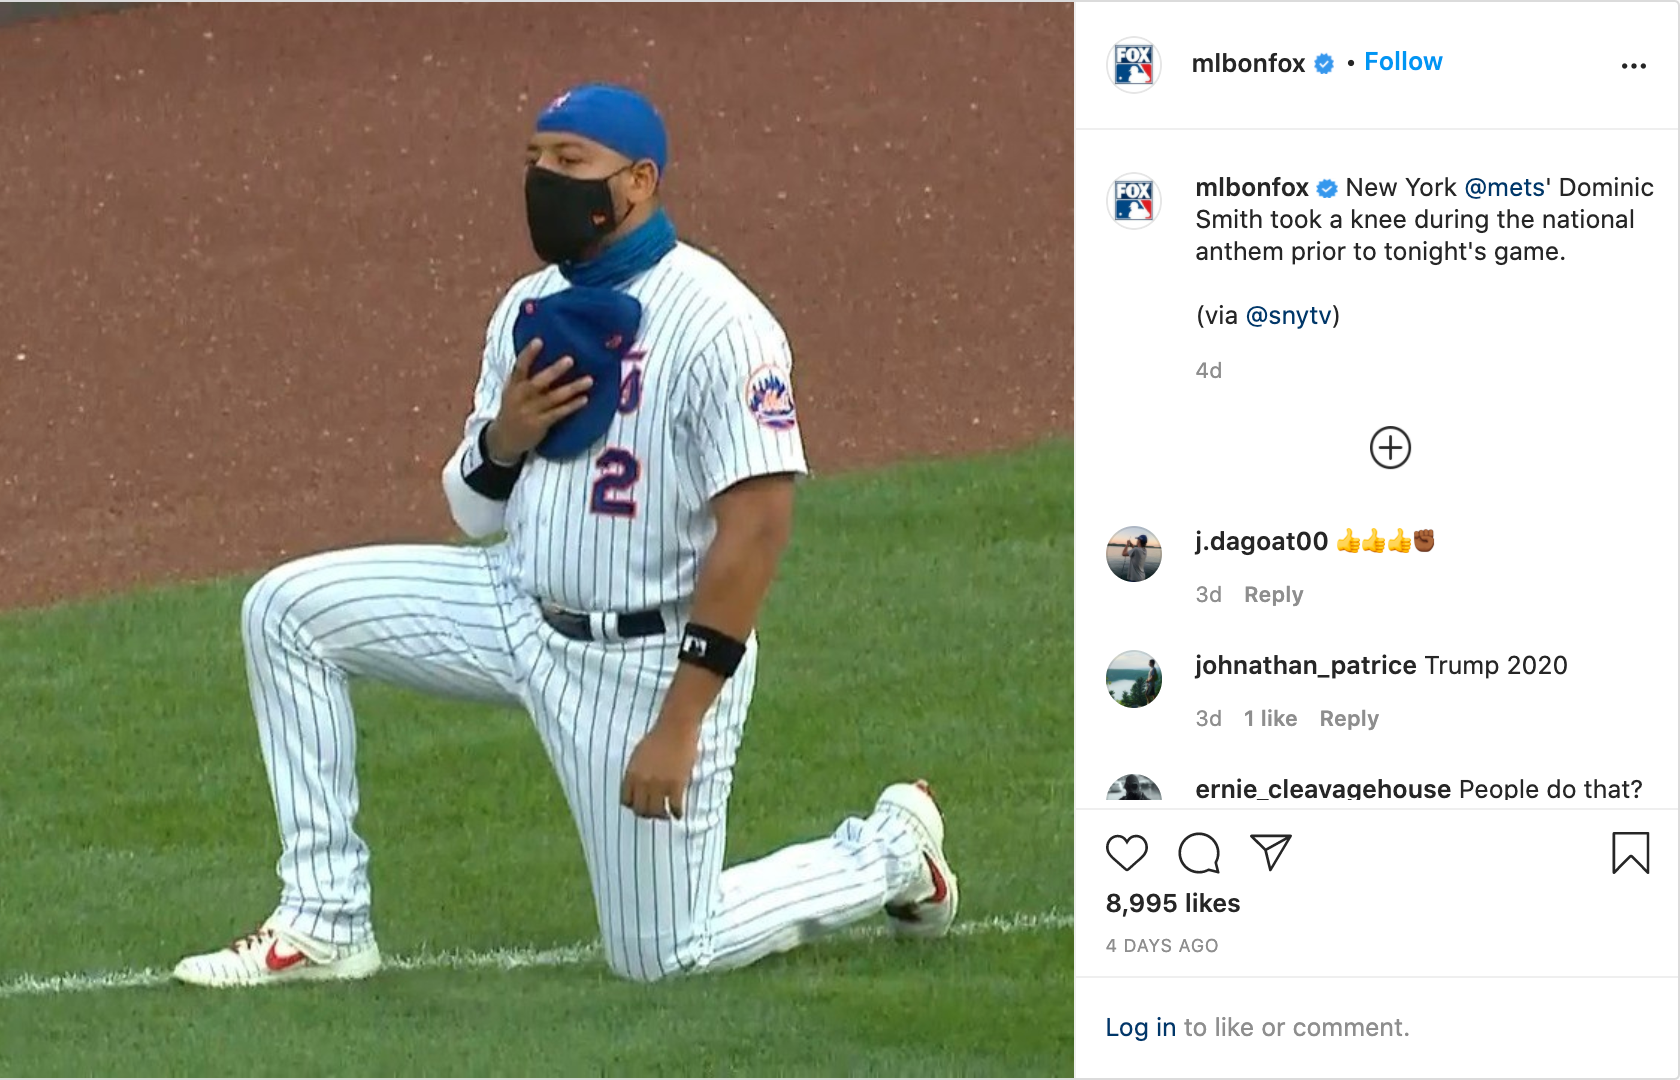Open the comment bubble icon
The height and width of the screenshot is (1080, 1680).
(1199, 854)
